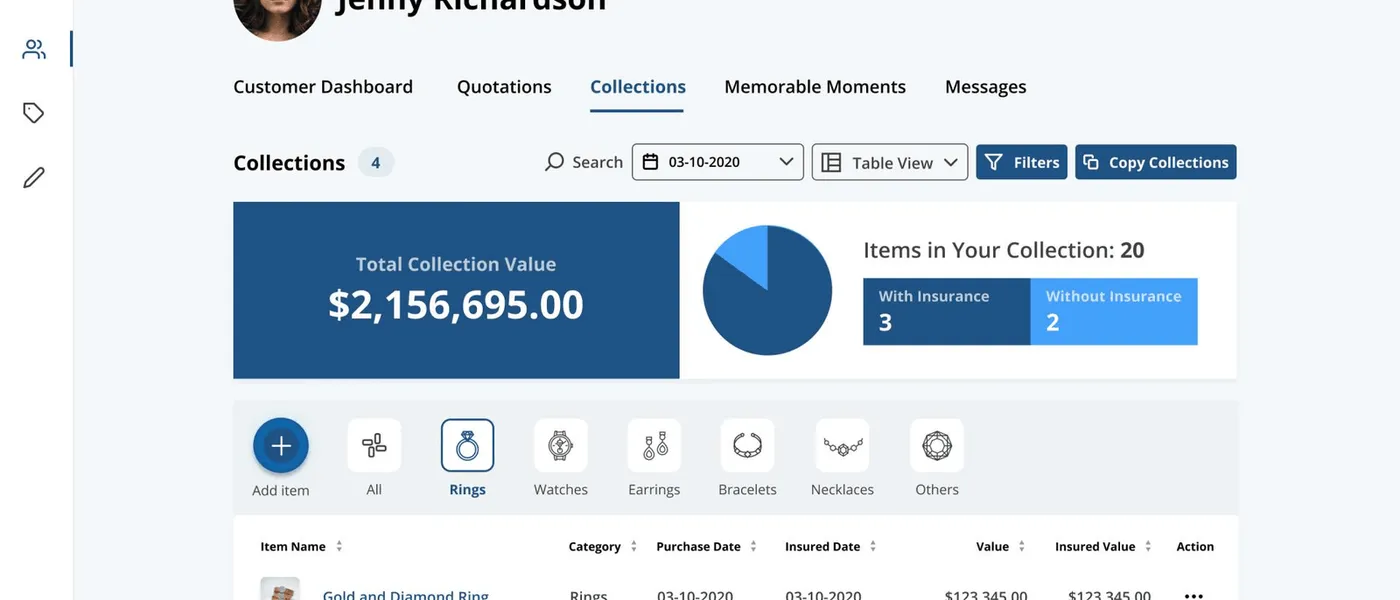Click the Without Insurance tile
The height and width of the screenshot is (600, 1400).
pos(1114,312)
